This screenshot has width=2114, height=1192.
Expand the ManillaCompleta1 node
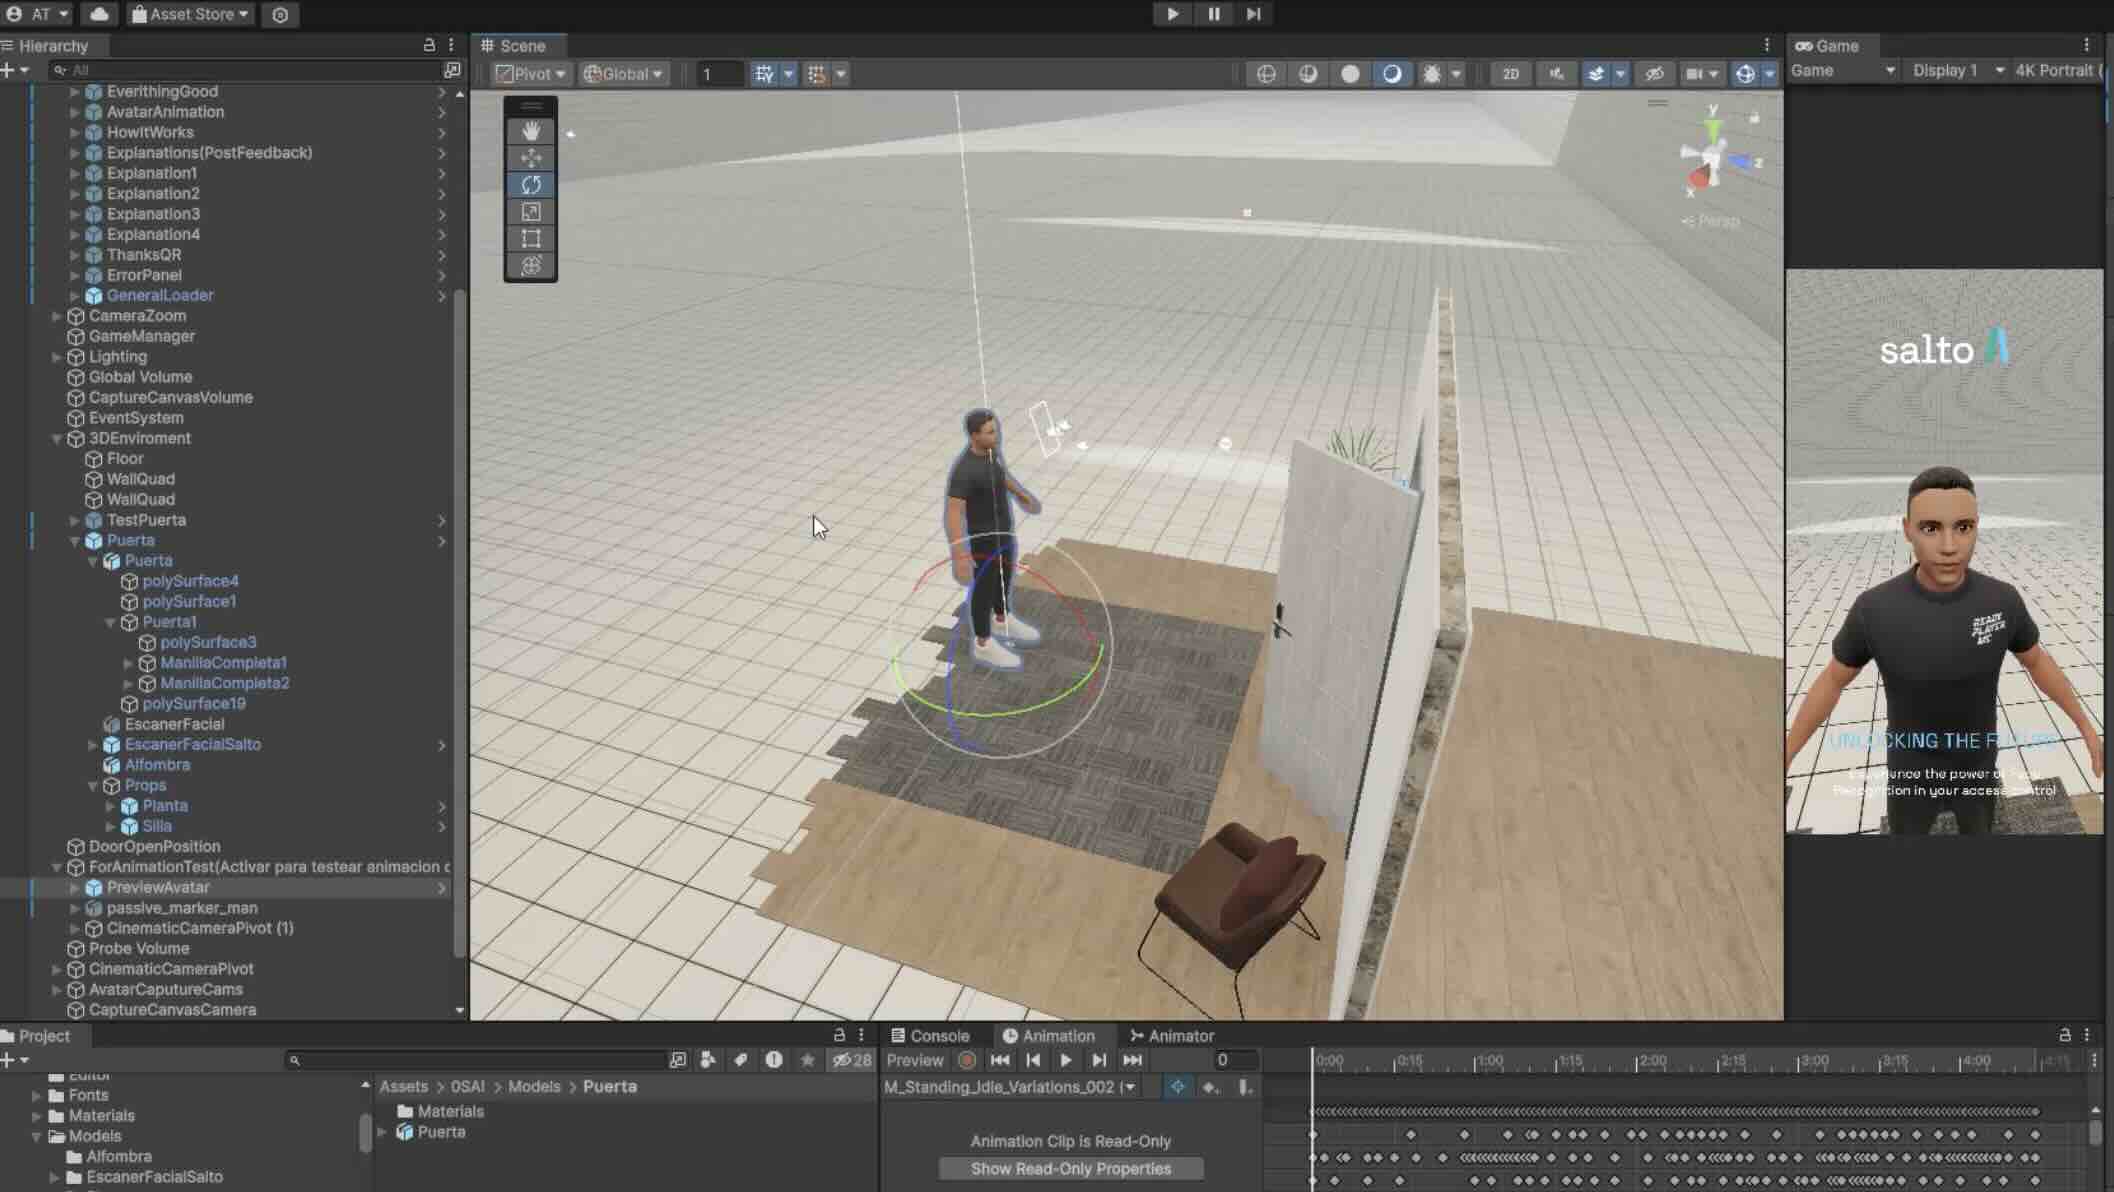point(128,663)
